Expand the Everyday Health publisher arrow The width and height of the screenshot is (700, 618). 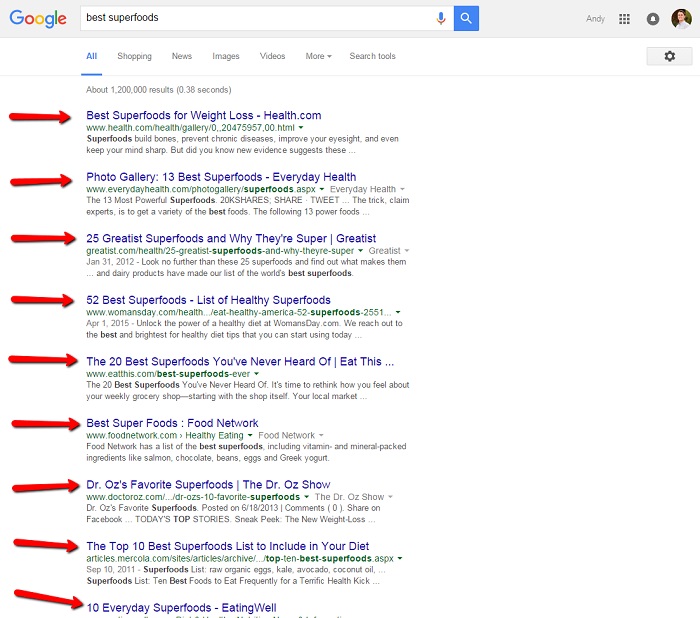[402, 189]
